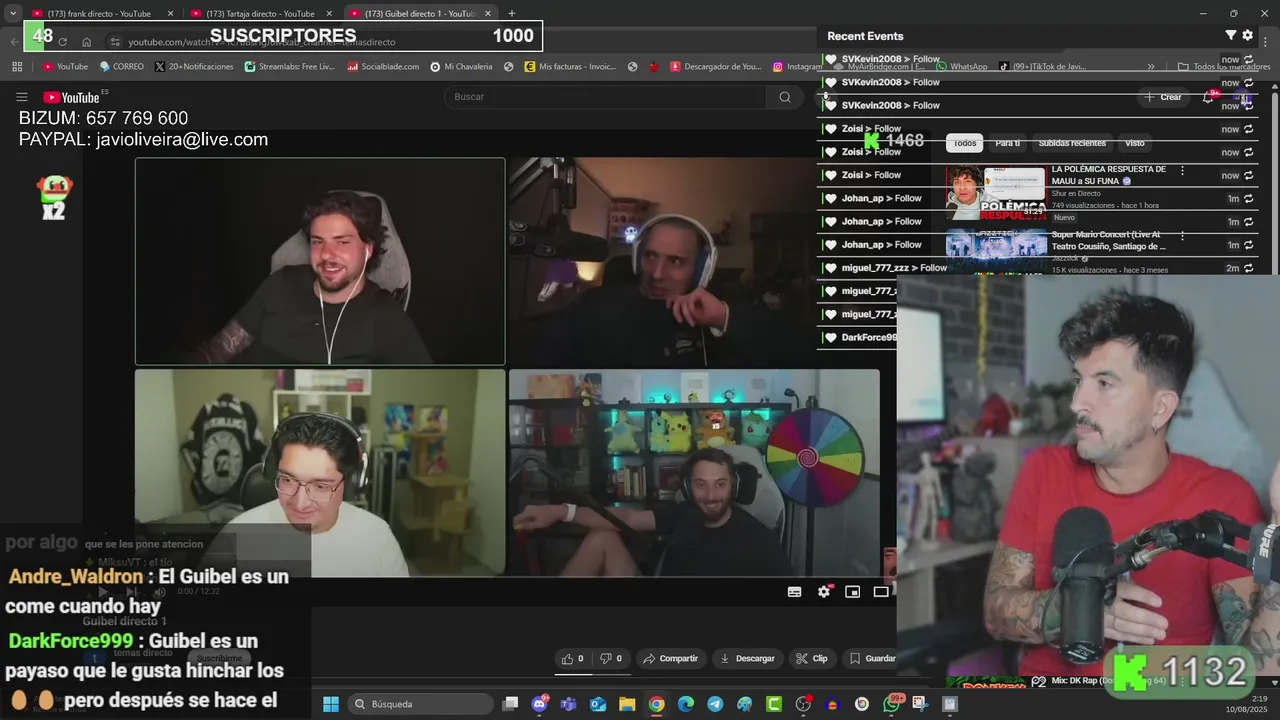The height and width of the screenshot is (720, 1280).
Task: Replay the miguel_777_zzz 2m follow event
Action: coord(1248,268)
